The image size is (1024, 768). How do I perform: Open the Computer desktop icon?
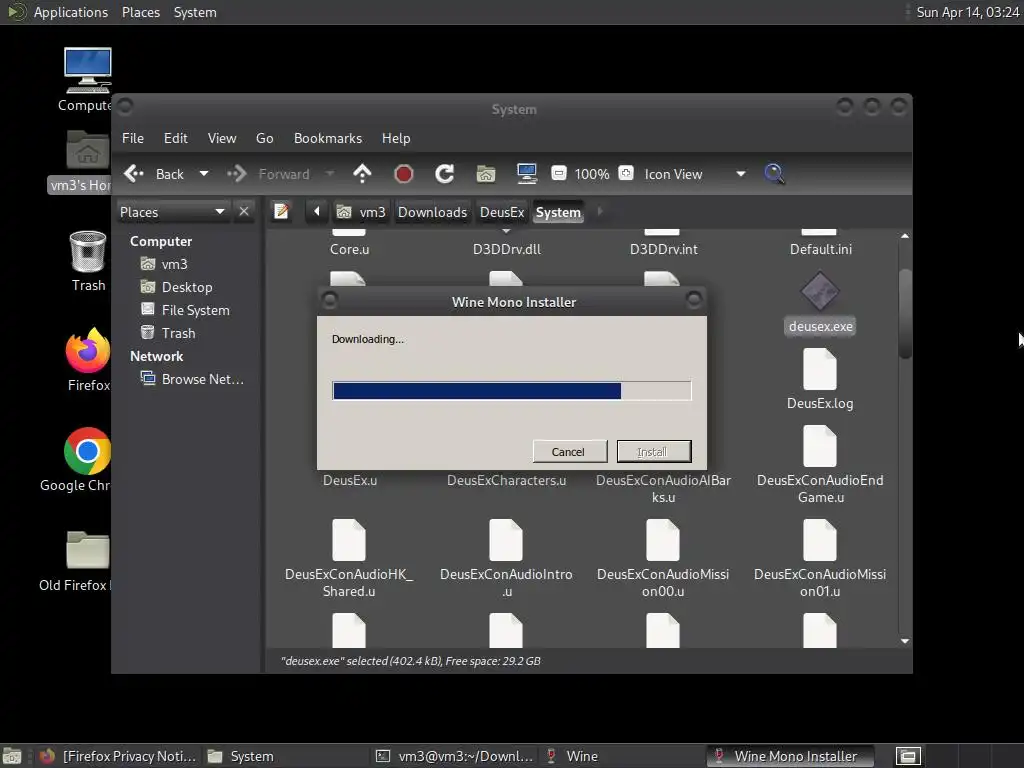pyautogui.click(x=87, y=71)
